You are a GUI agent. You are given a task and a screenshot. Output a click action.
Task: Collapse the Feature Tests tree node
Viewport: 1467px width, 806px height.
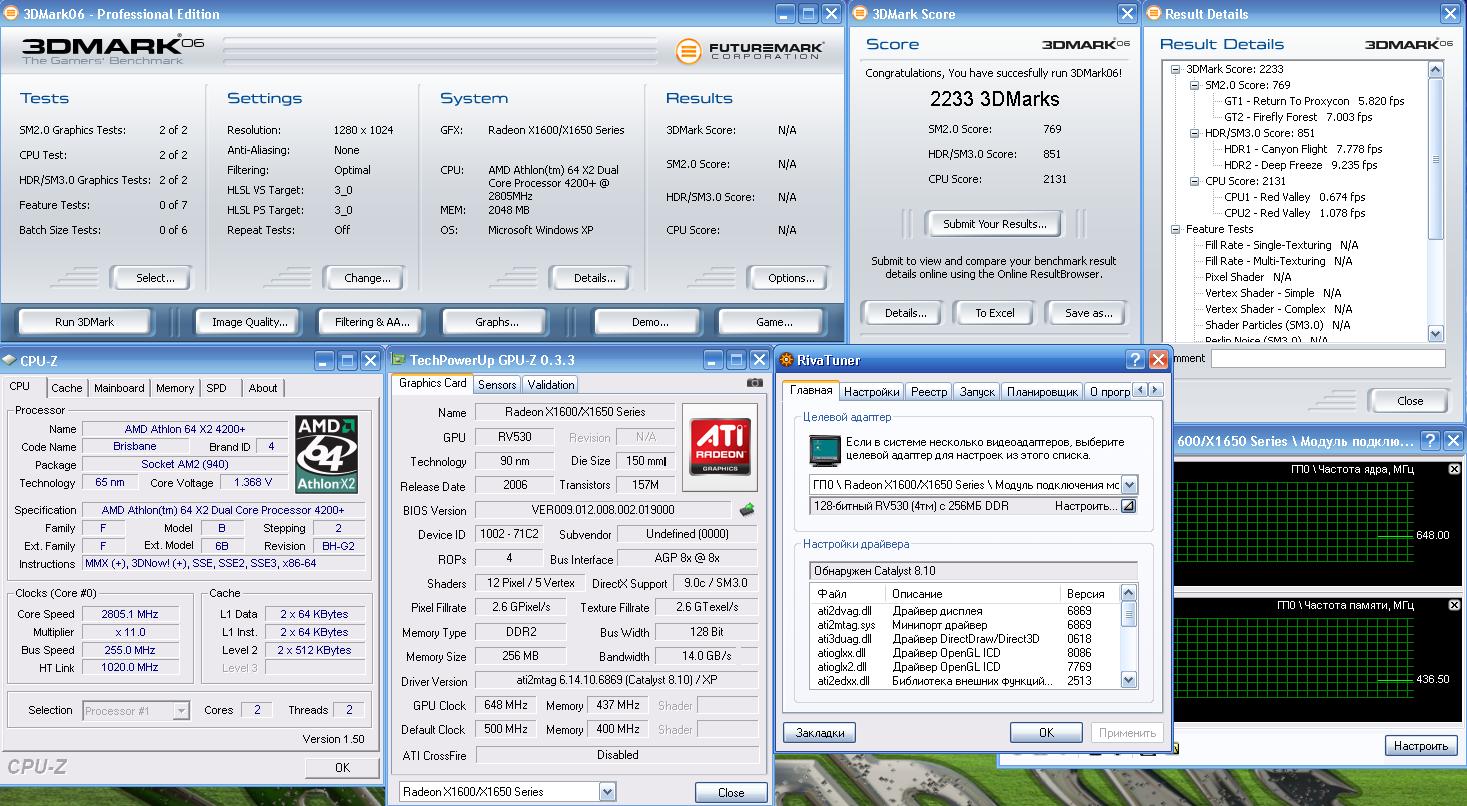tap(1177, 229)
